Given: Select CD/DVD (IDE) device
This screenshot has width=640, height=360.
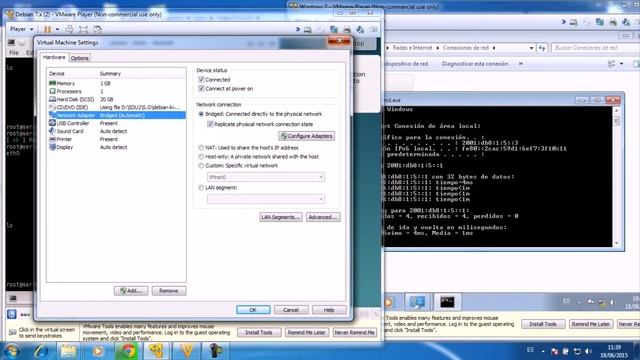Looking at the screenshot, I should pyautogui.click(x=116, y=107).
